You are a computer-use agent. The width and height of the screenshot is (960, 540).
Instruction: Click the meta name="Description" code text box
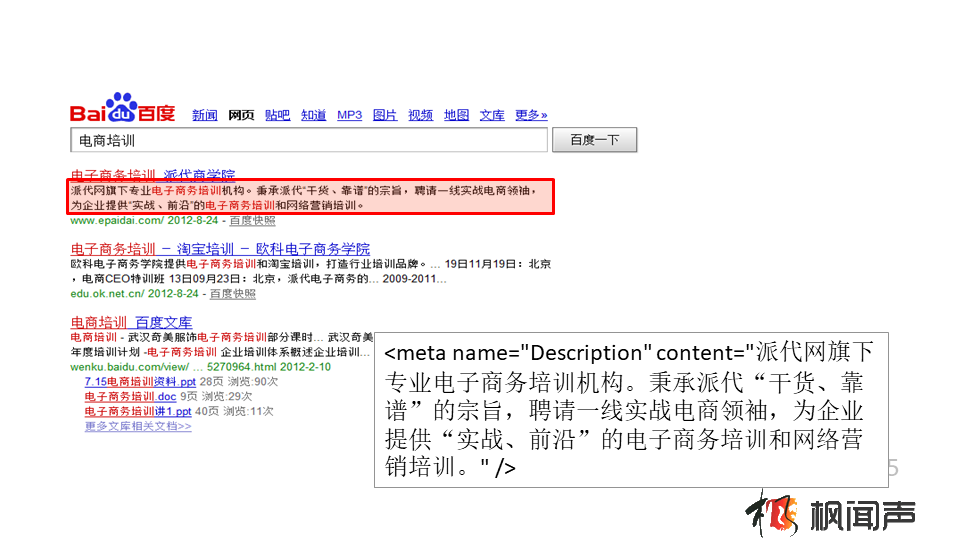coord(631,410)
